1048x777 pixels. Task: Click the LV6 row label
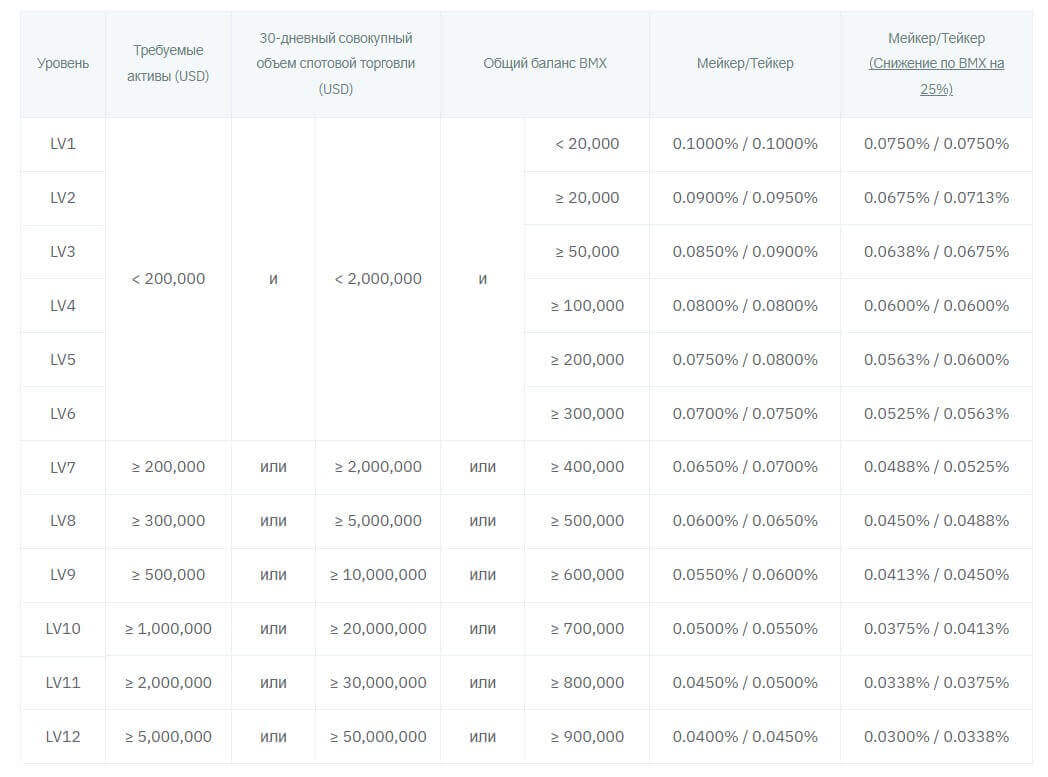tap(63, 414)
